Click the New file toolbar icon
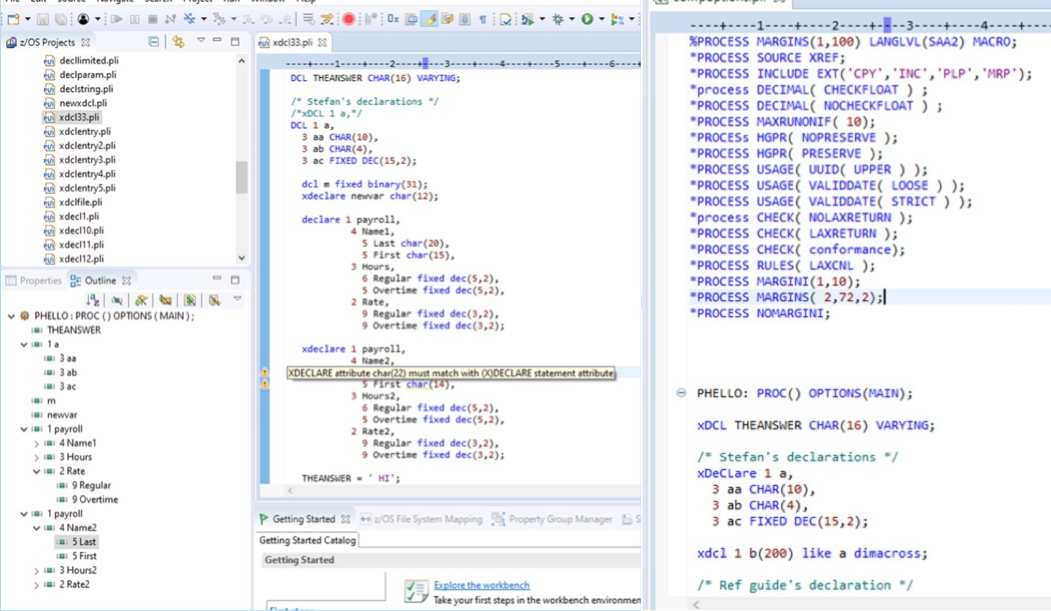Viewport: 1051px width, 611px height. tap(13, 19)
